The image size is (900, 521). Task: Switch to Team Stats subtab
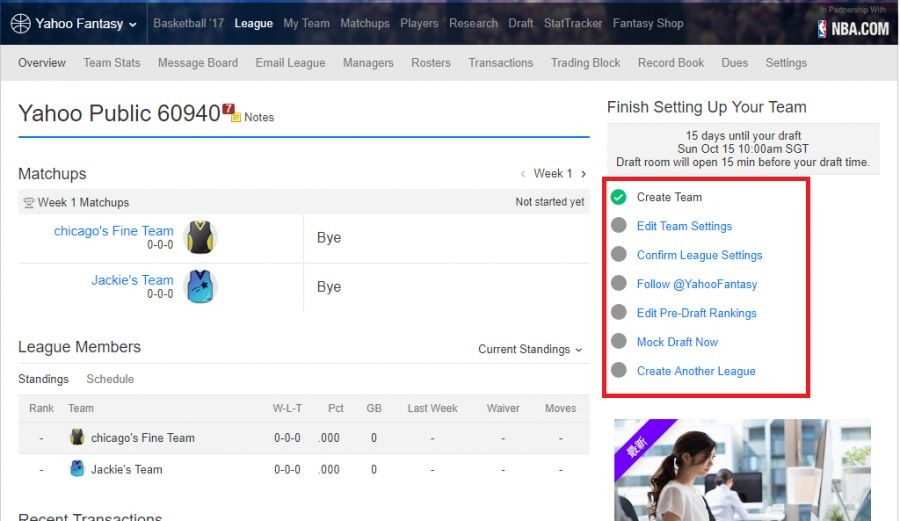(x=112, y=63)
